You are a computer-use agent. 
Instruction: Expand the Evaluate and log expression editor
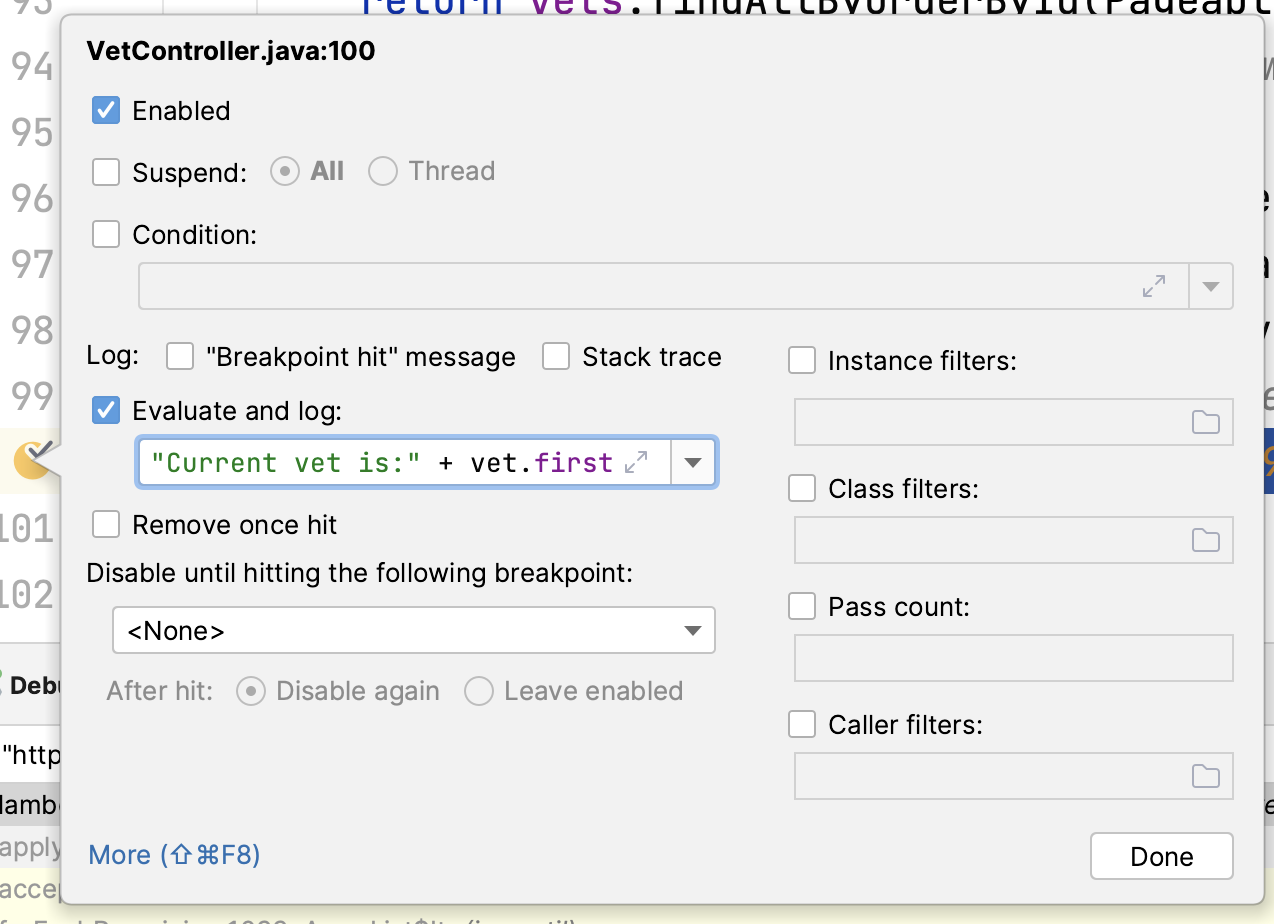coord(636,462)
